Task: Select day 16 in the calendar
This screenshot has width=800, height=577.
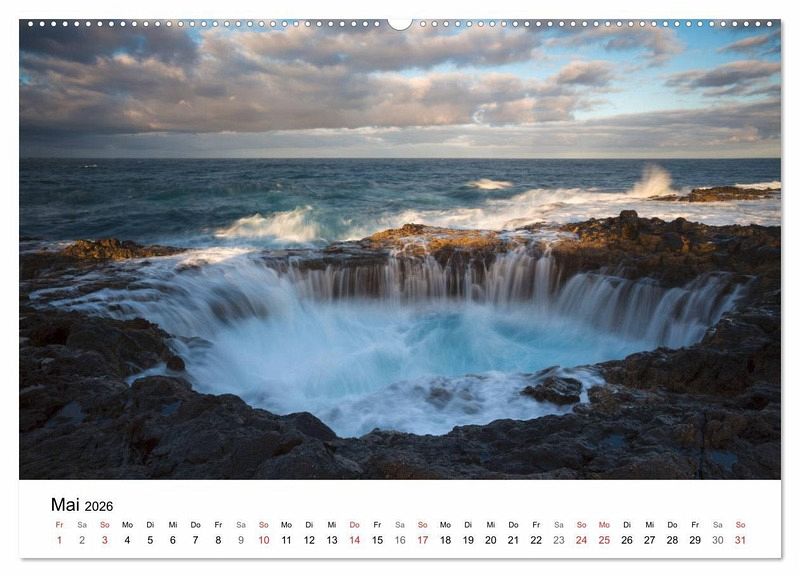Action: [x=400, y=540]
